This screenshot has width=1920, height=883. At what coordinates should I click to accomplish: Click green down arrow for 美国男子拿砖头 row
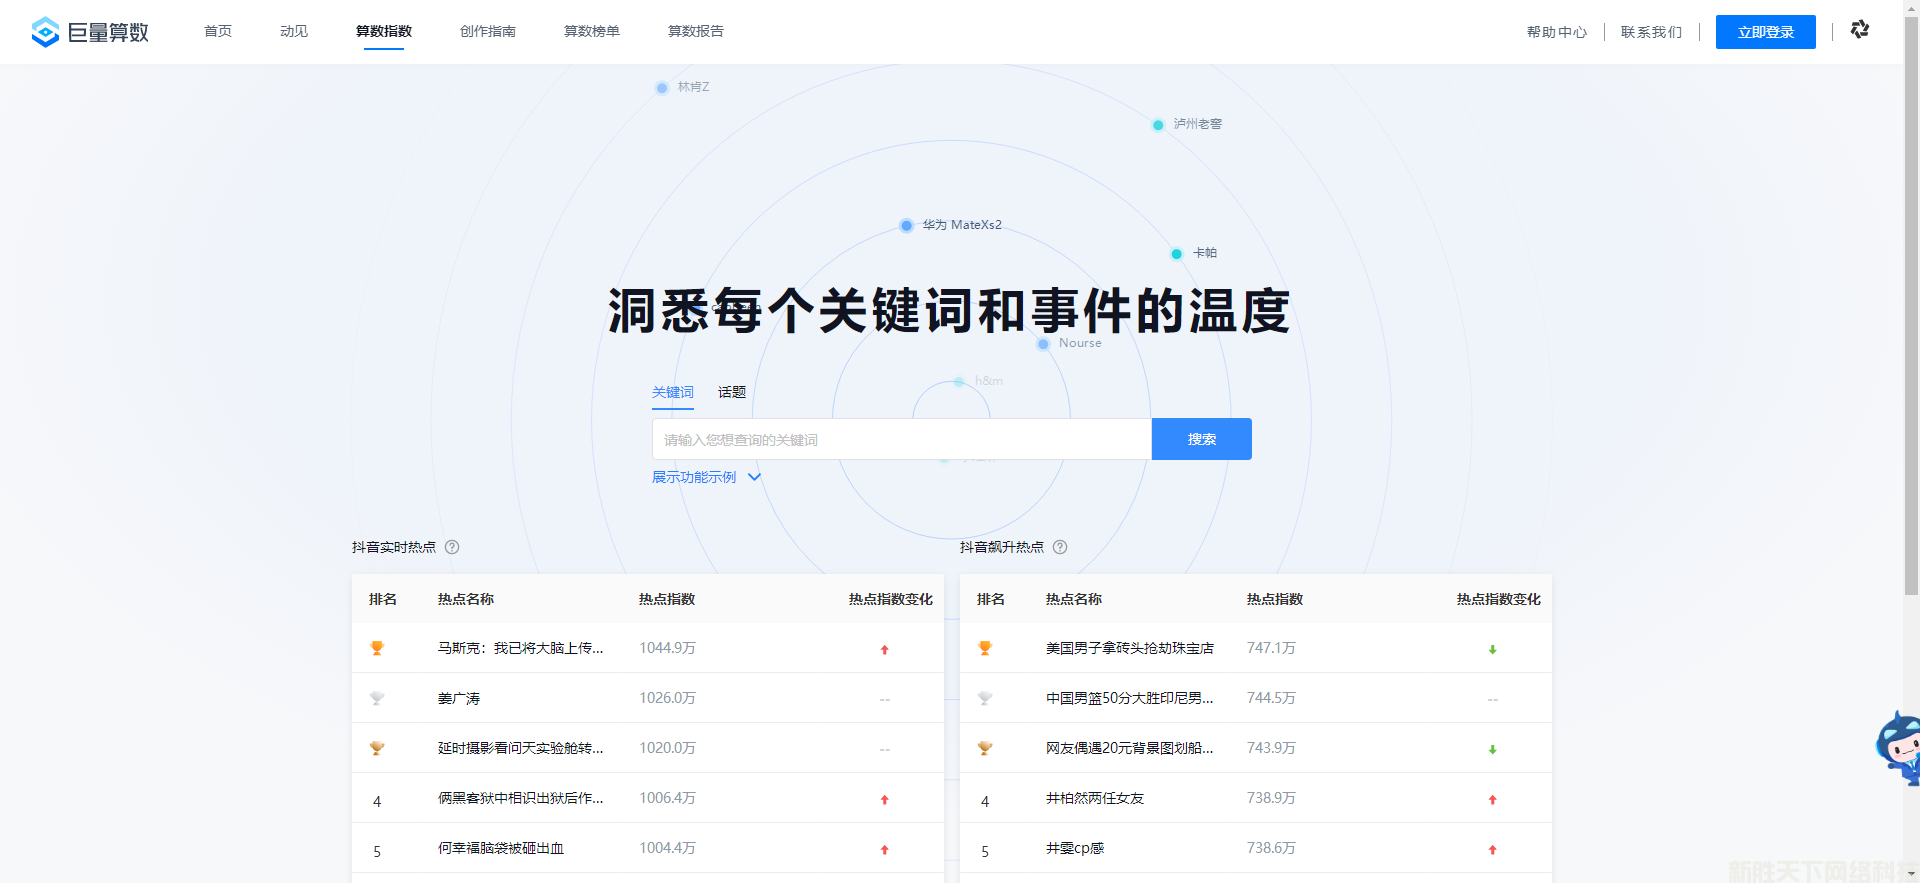point(1492,650)
